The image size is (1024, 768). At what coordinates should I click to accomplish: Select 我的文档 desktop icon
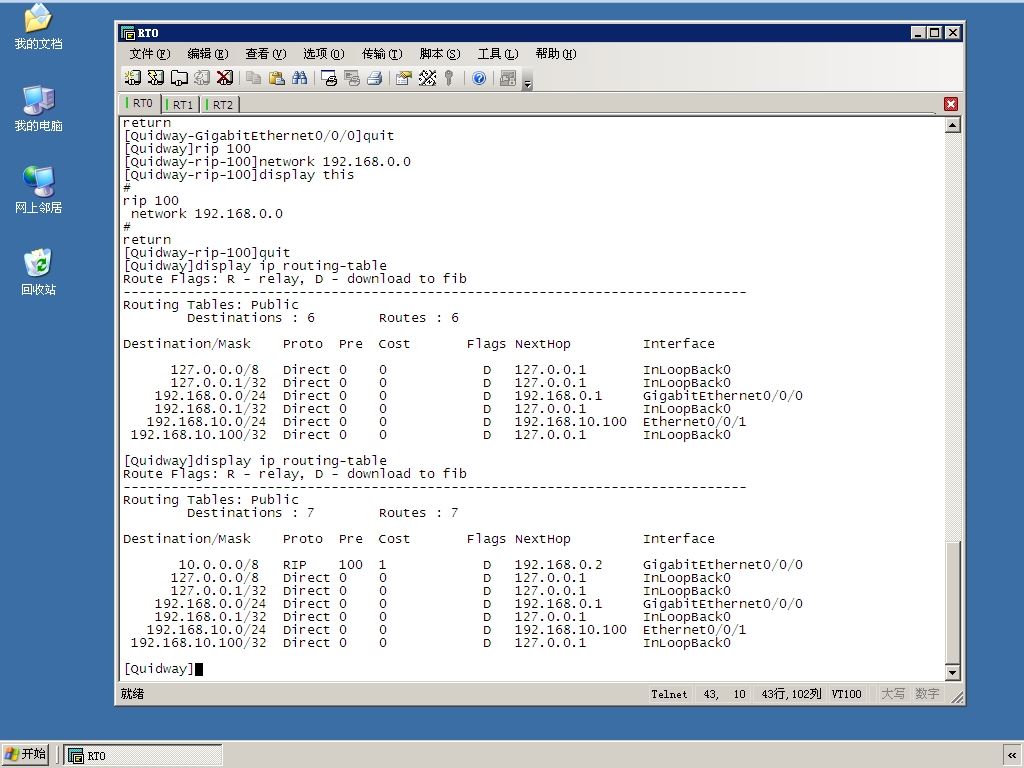(x=38, y=27)
